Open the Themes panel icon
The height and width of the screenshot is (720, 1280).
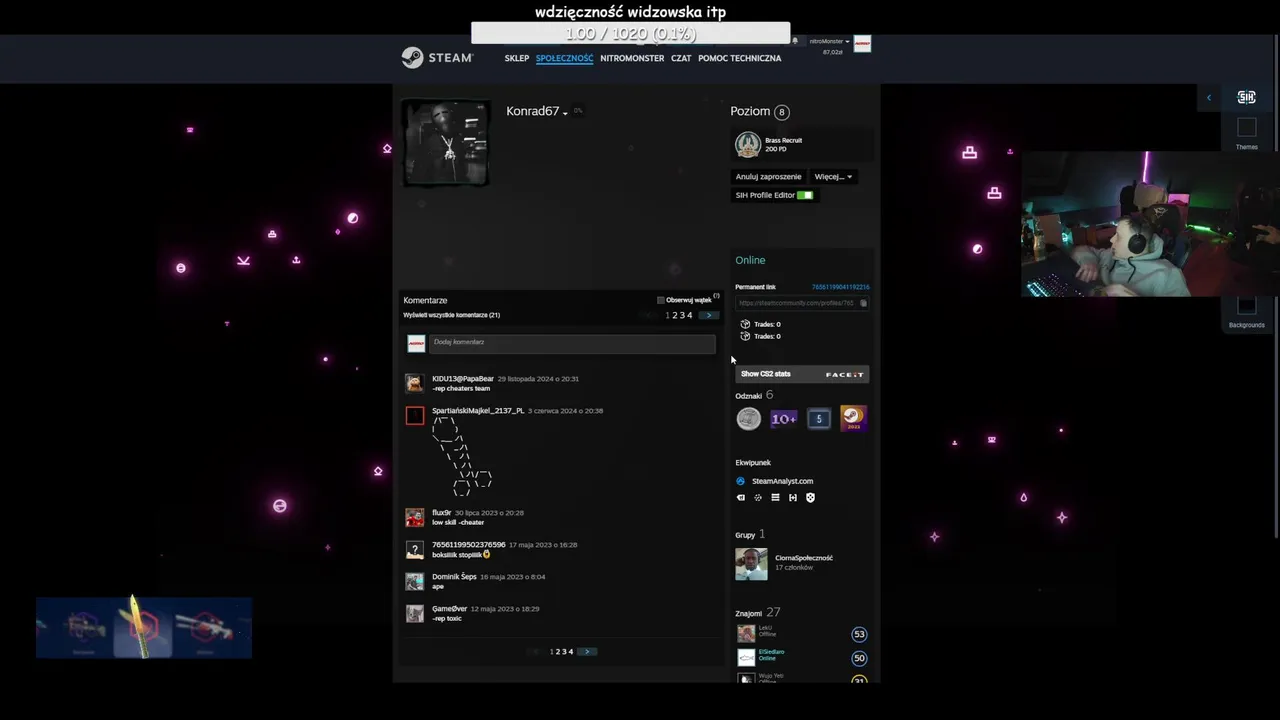coord(1246,127)
